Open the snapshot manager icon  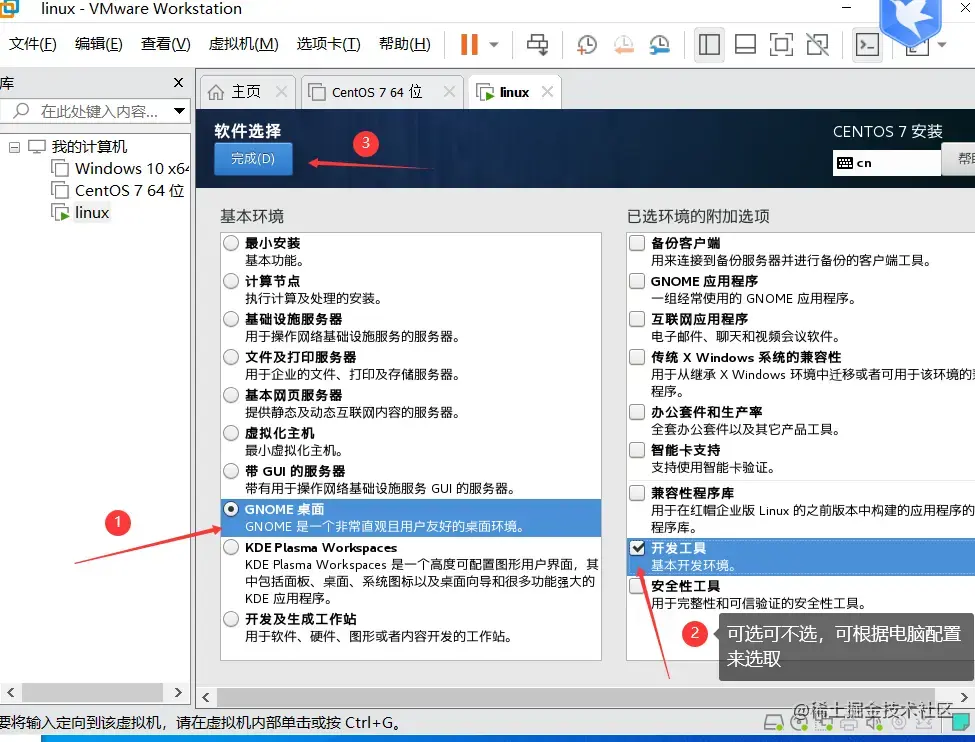click(660, 44)
